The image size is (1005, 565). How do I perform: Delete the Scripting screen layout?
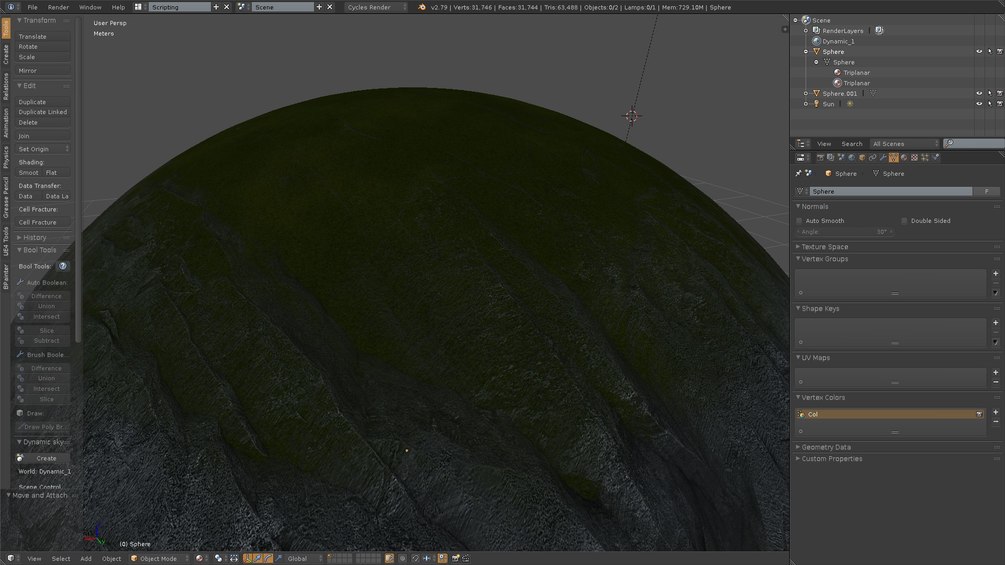226,7
